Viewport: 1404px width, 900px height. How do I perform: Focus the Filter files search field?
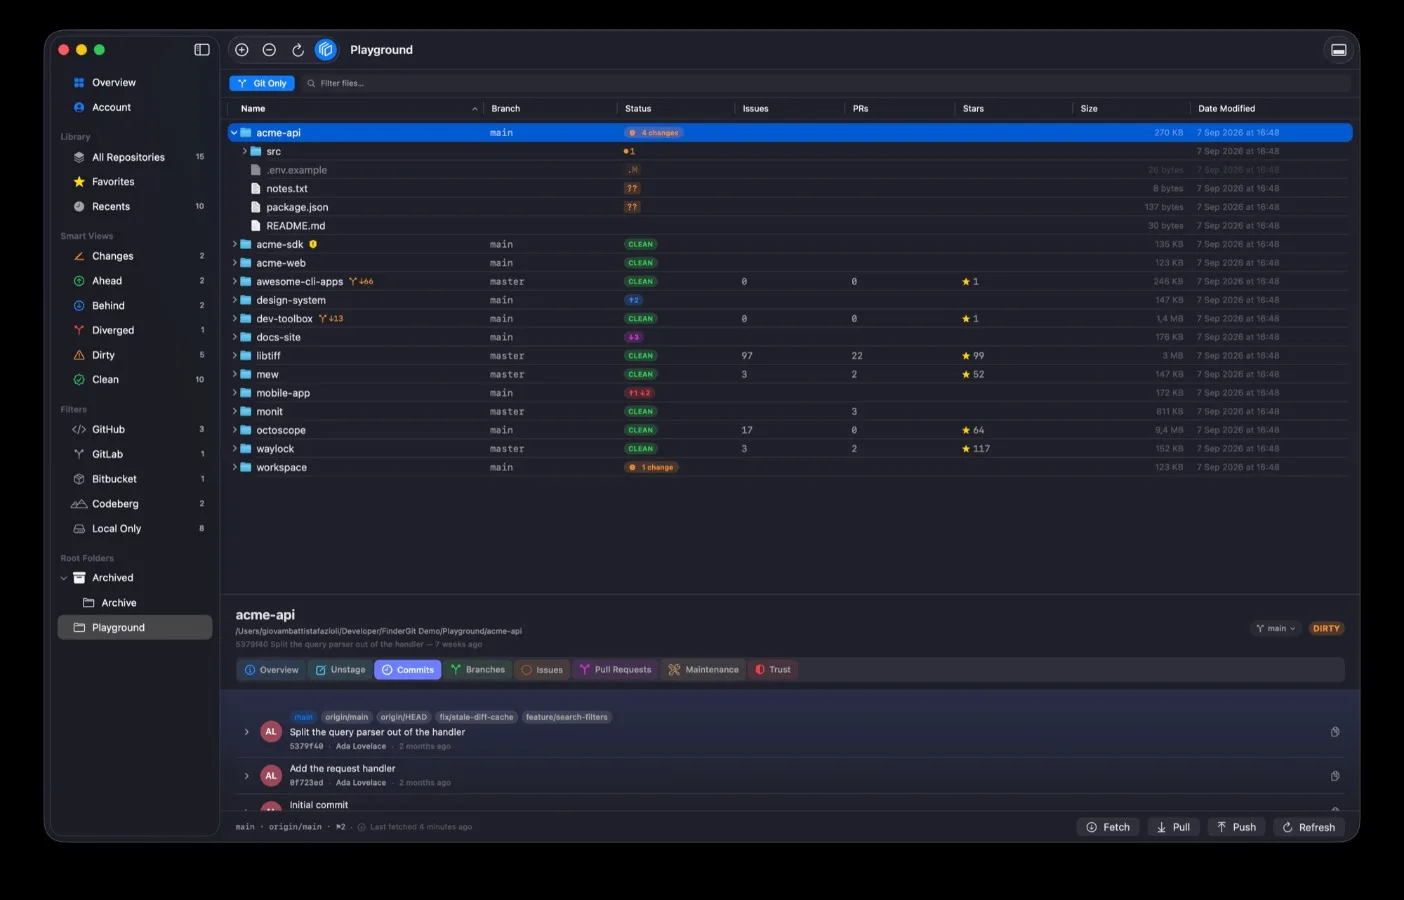click(x=825, y=84)
